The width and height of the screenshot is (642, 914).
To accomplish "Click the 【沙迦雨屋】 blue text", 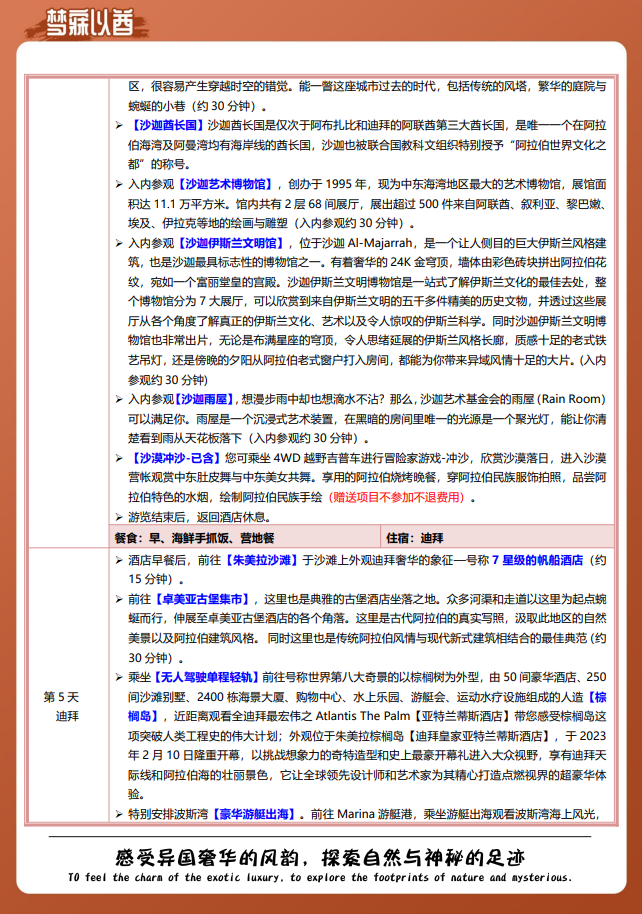I will [x=205, y=399].
